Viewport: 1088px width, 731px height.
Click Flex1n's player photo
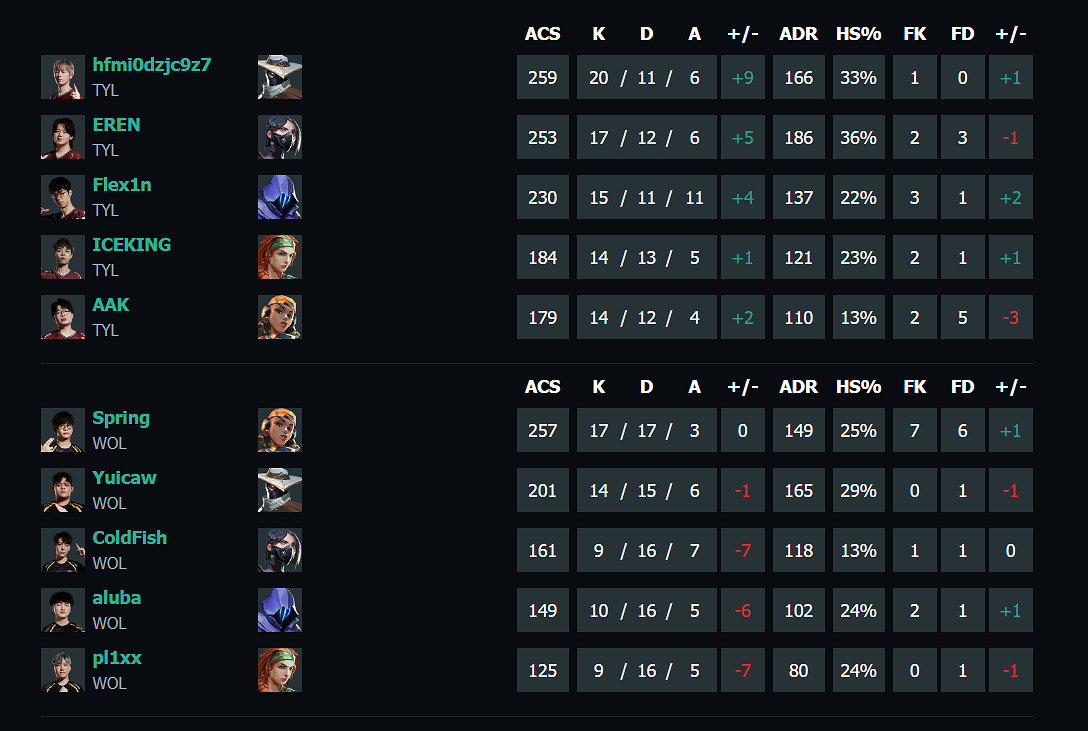[63, 197]
